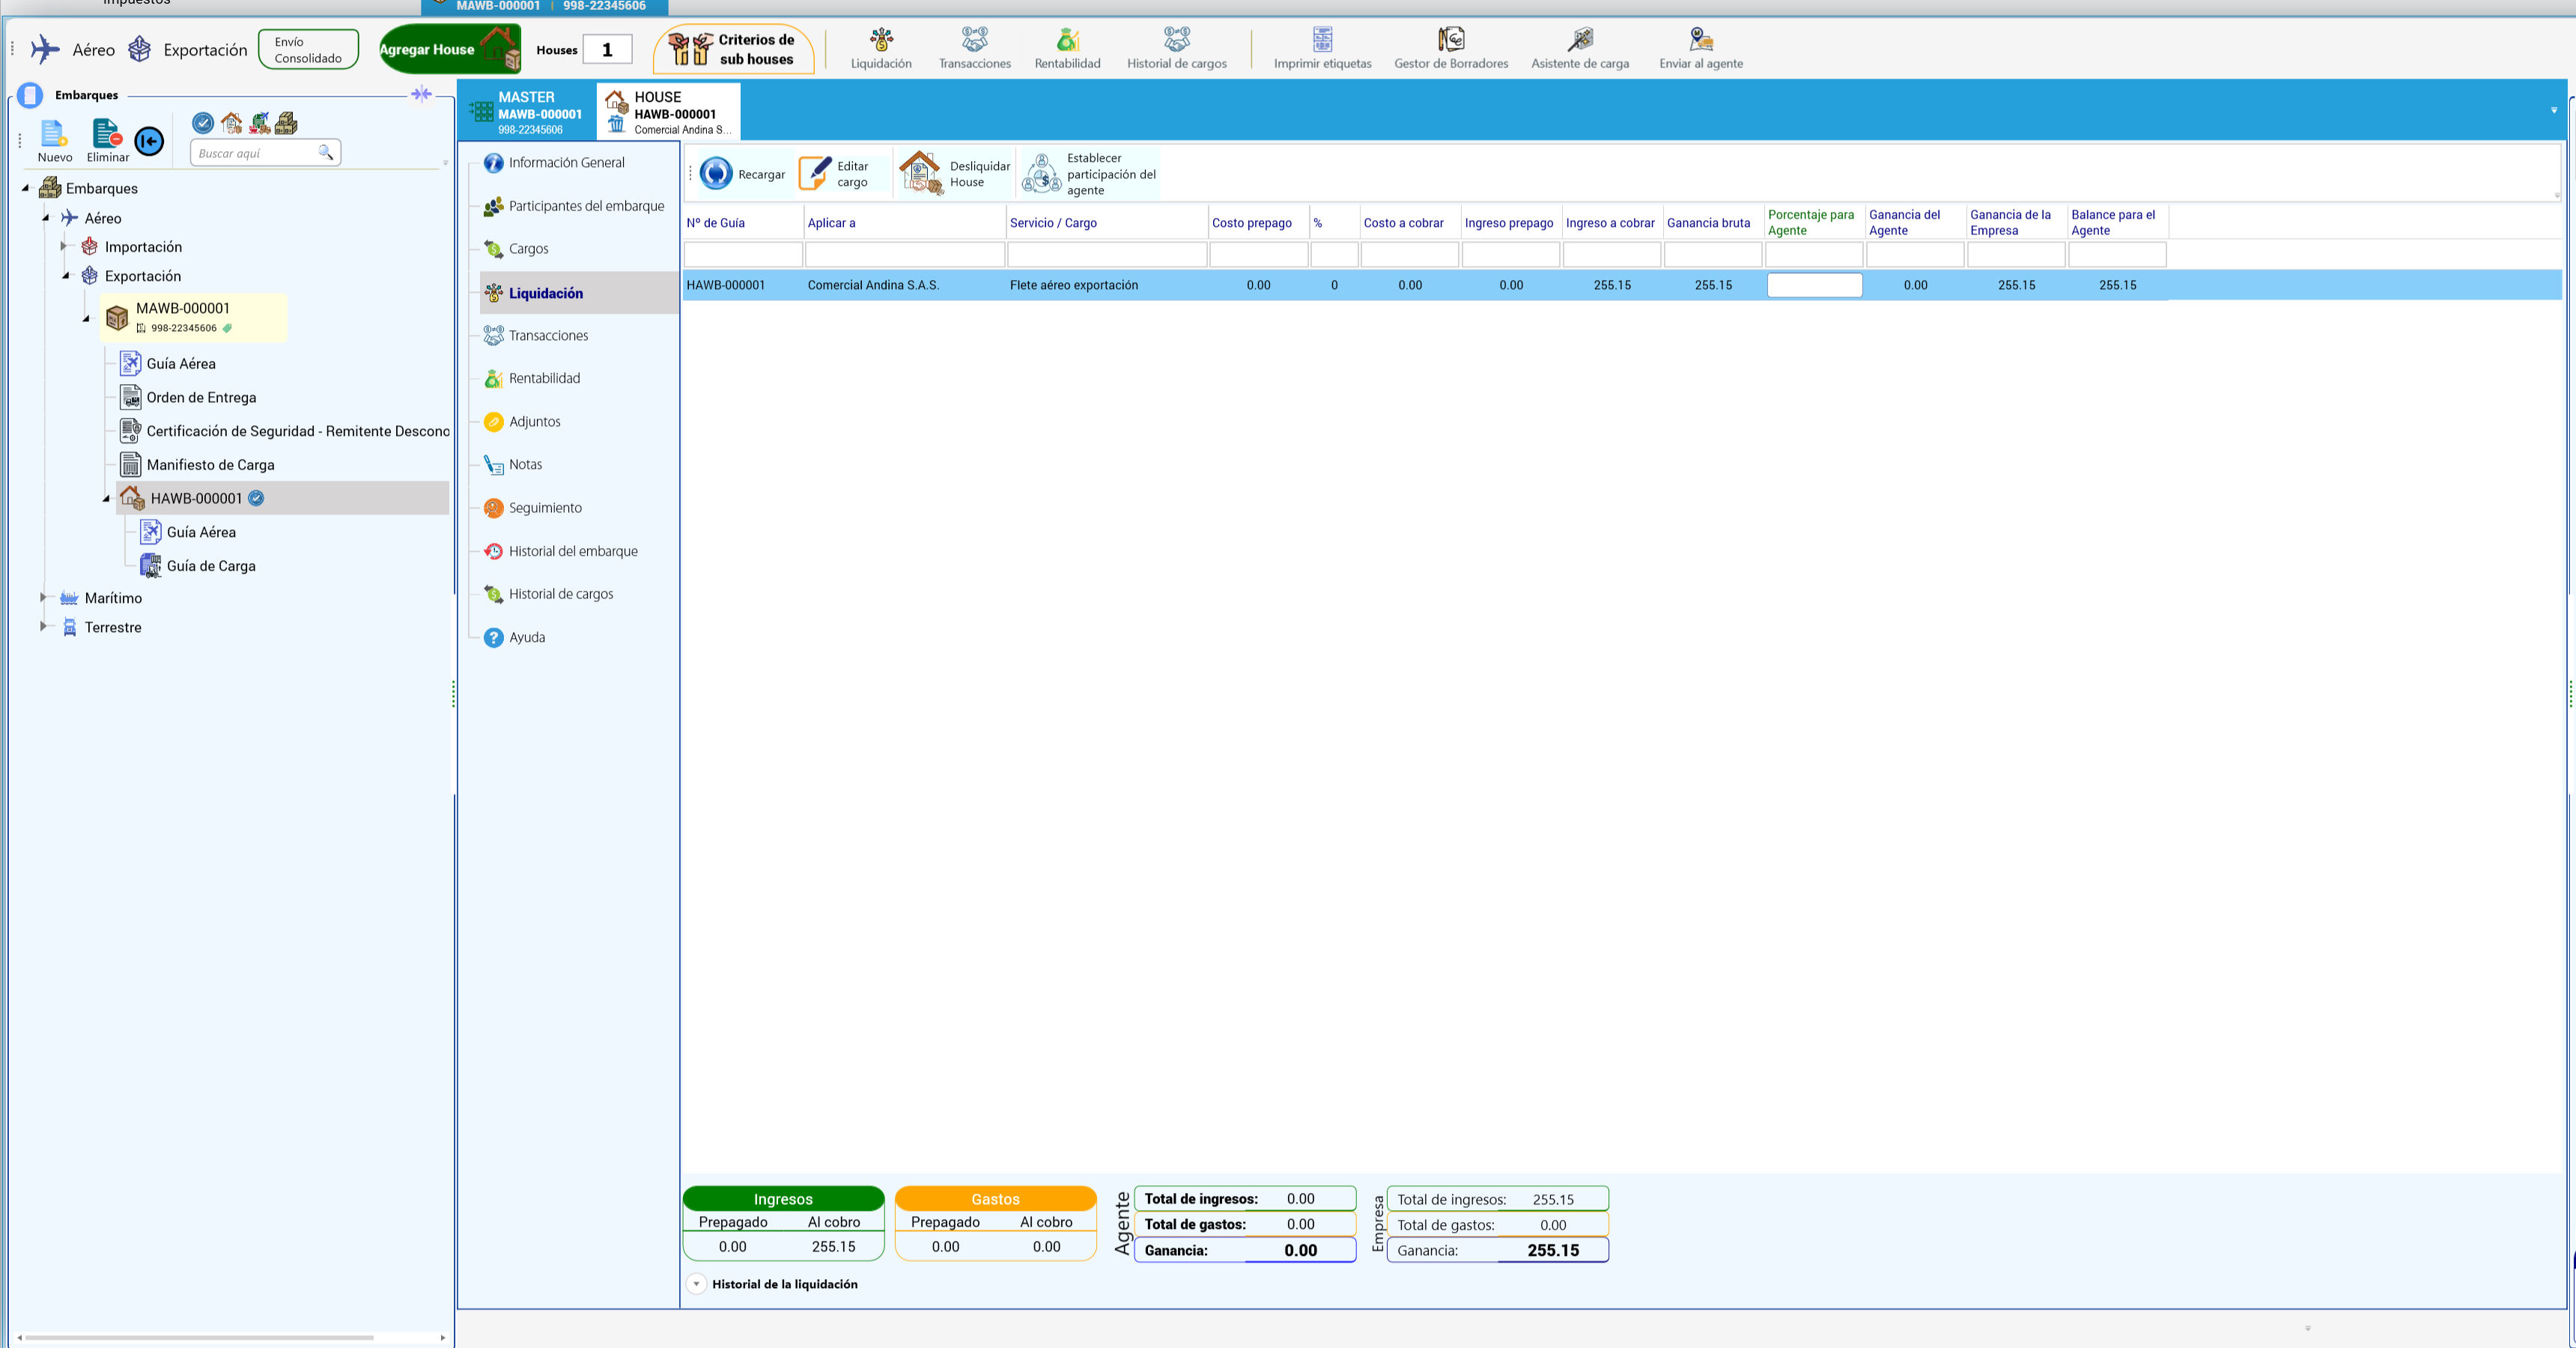Click the blue checkmark badge filter icon

(203, 122)
